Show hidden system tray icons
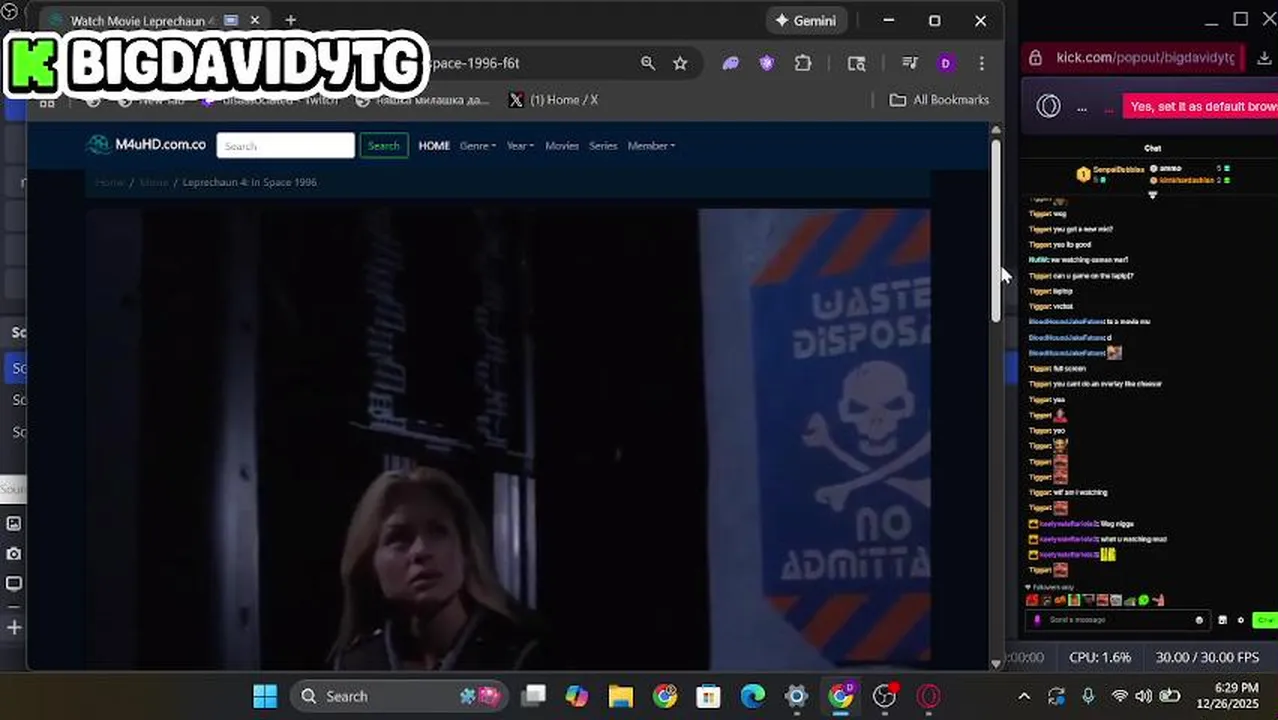The height and width of the screenshot is (720, 1278). point(1024,696)
